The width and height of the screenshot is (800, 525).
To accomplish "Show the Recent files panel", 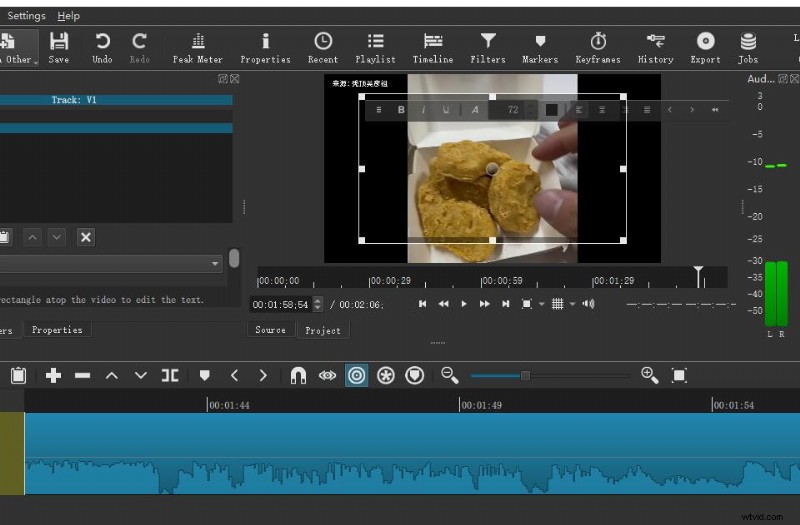I will coord(323,48).
